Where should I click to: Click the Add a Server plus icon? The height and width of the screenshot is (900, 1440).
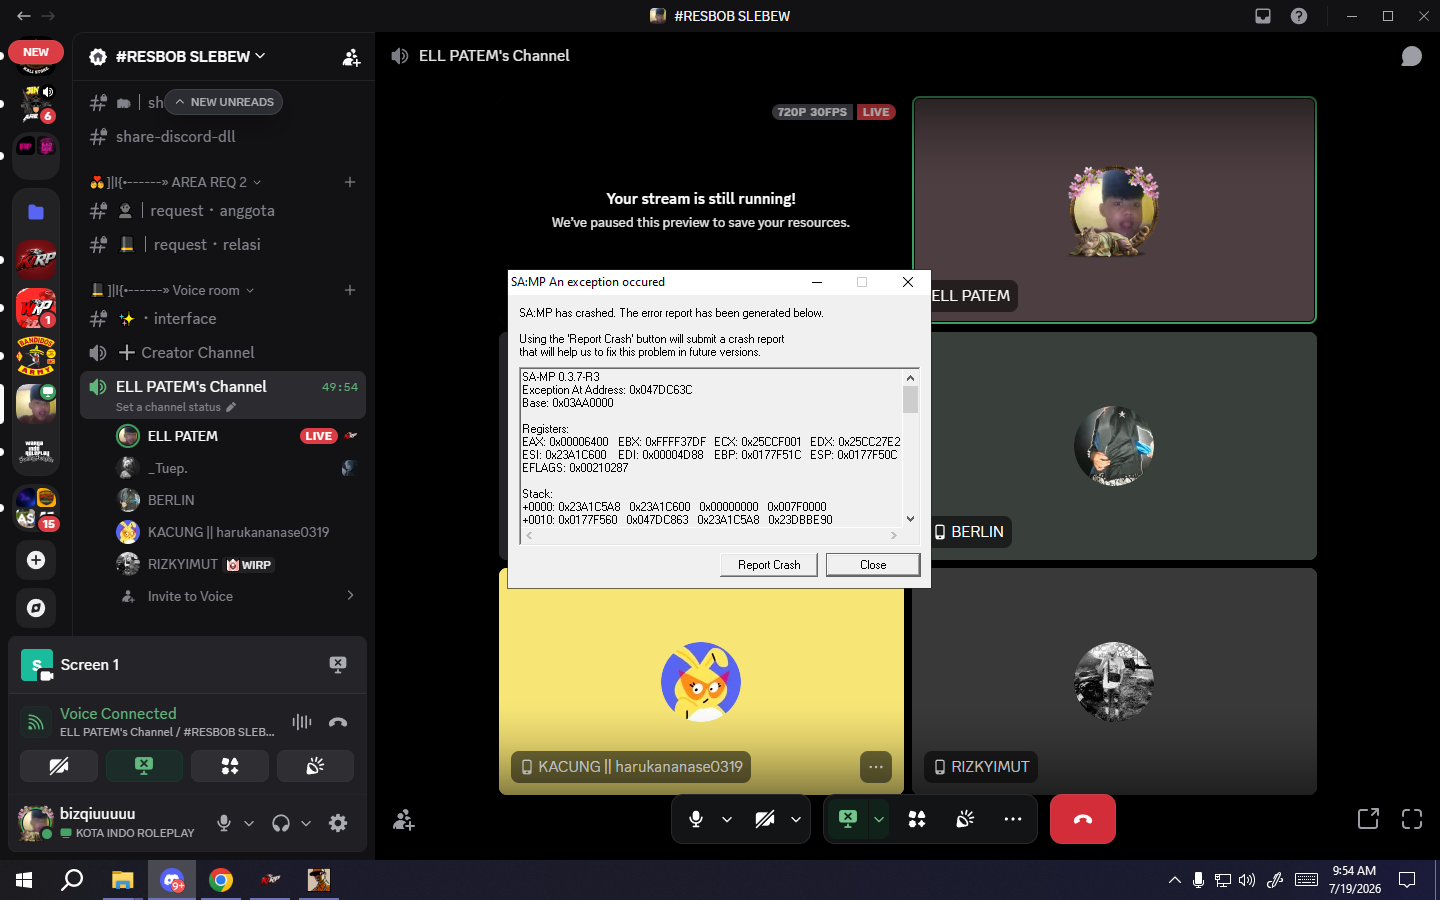[x=36, y=560]
